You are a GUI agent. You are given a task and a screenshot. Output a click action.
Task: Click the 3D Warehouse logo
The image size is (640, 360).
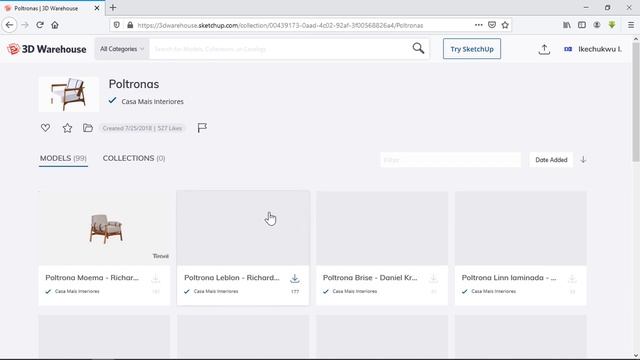point(47,49)
